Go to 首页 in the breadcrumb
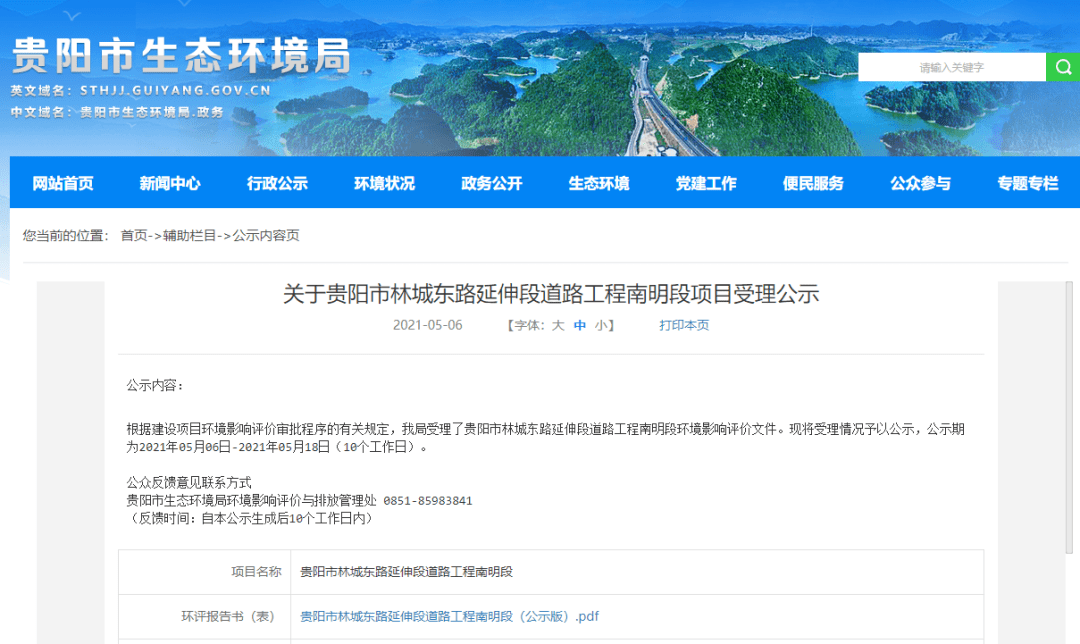This screenshot has width=1080, height=644. (134, 236)
